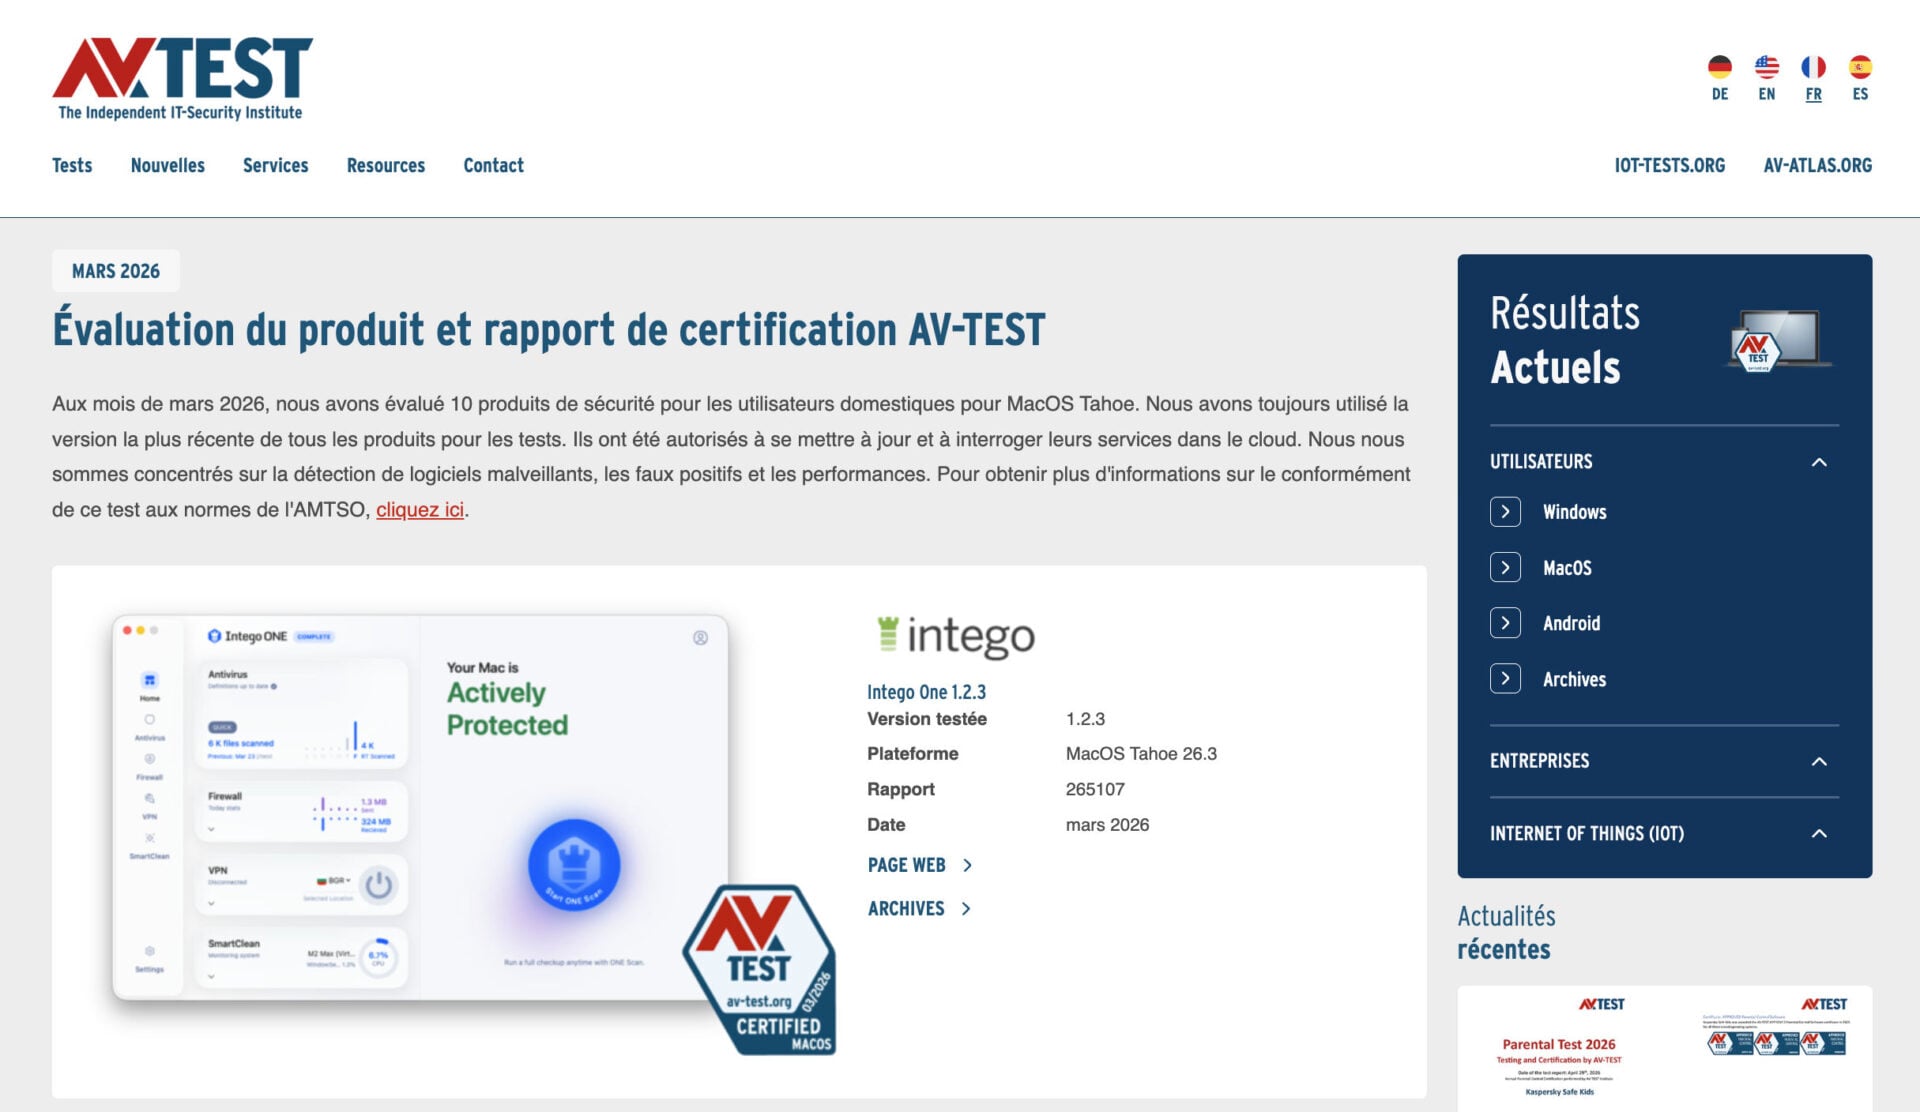Open the ARCHIVES link under Intego

pos(906,908)
